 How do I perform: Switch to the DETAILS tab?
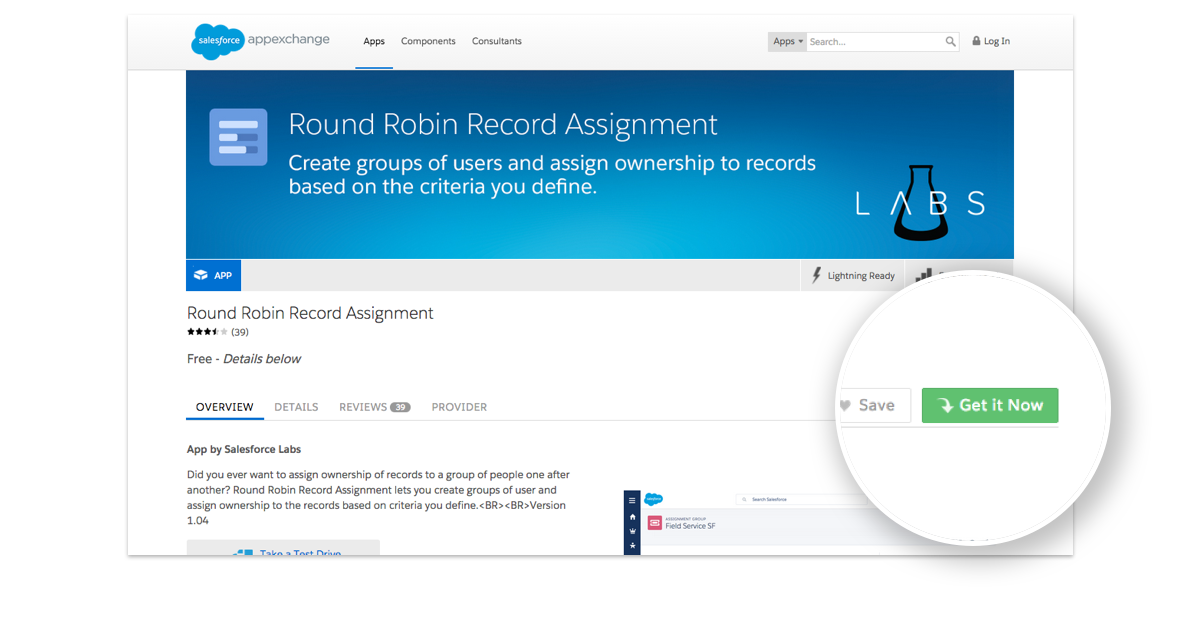click(x=296, y=407)
